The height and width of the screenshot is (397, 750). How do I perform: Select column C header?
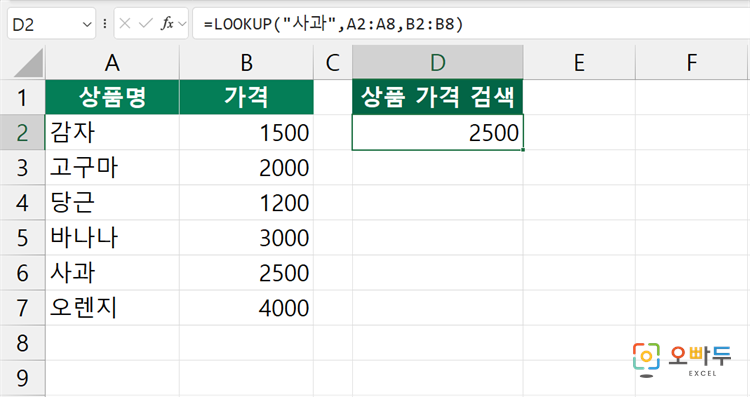[333, 63]
